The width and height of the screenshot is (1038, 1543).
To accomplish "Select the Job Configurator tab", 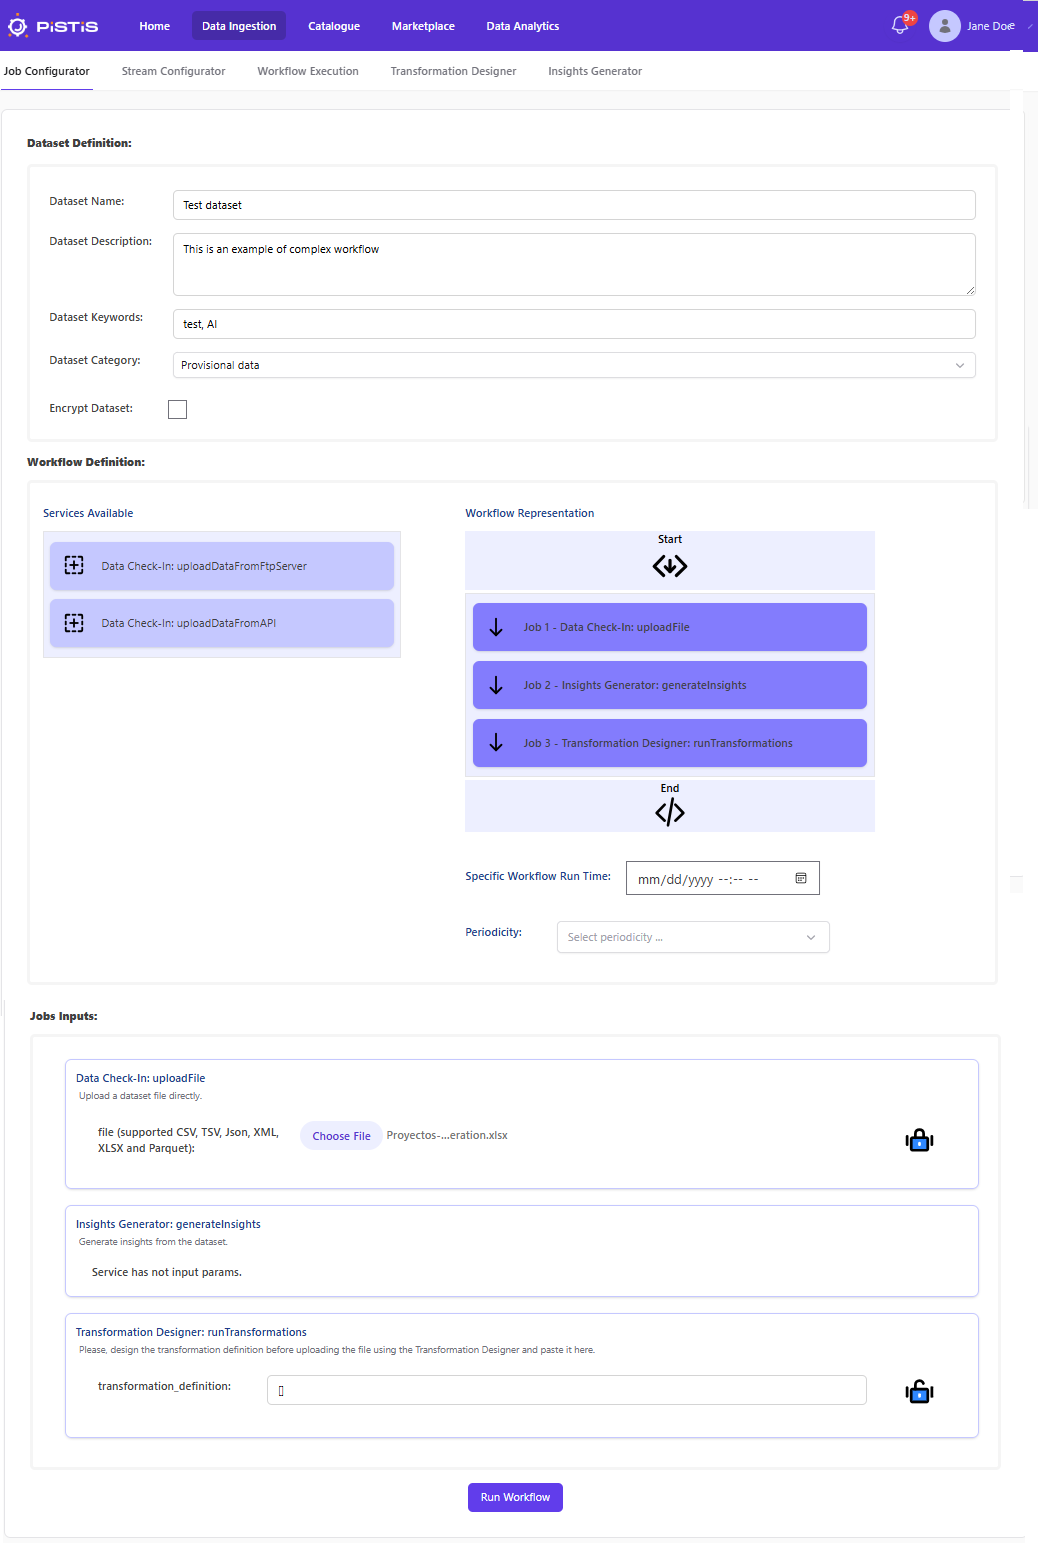I will point(47,71).
